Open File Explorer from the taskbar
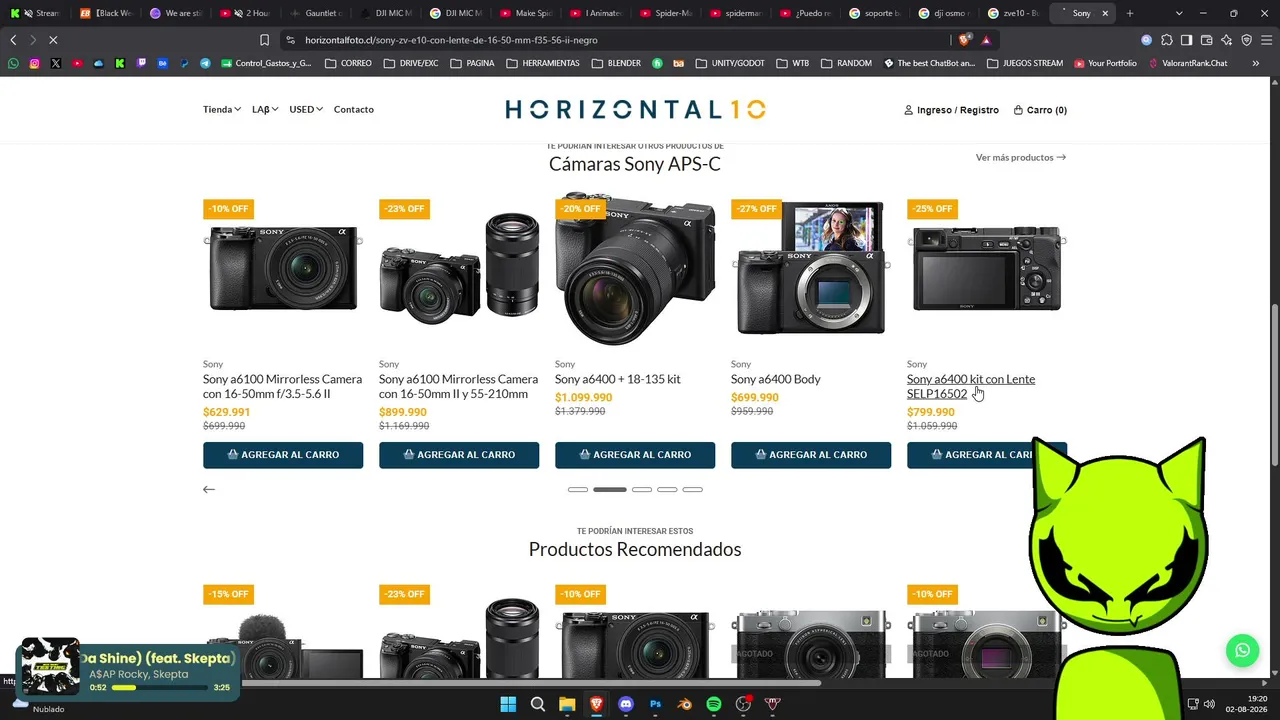Screen dimensions: 1280x720 coord(567,704)
